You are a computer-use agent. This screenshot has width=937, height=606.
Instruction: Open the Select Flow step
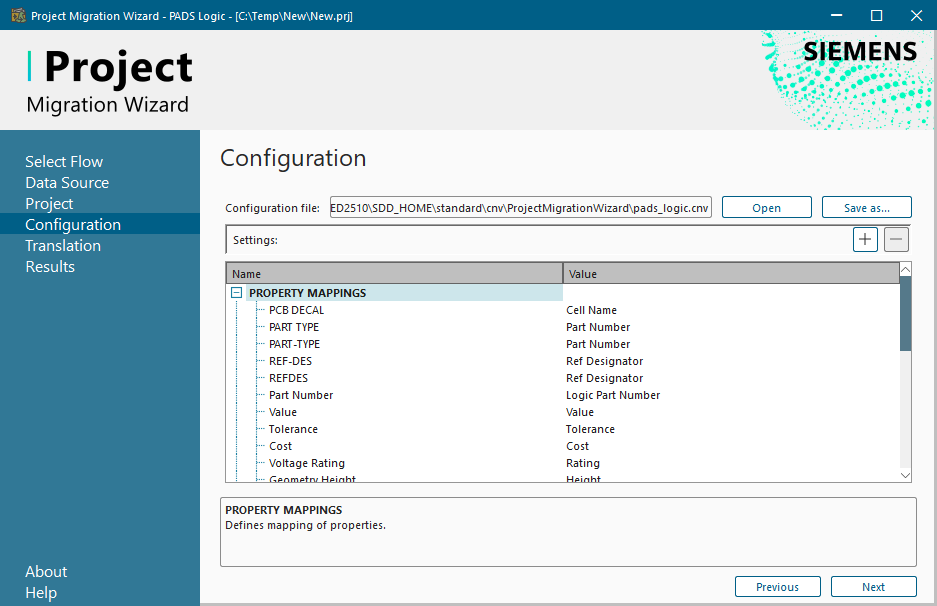click(64, 161)
